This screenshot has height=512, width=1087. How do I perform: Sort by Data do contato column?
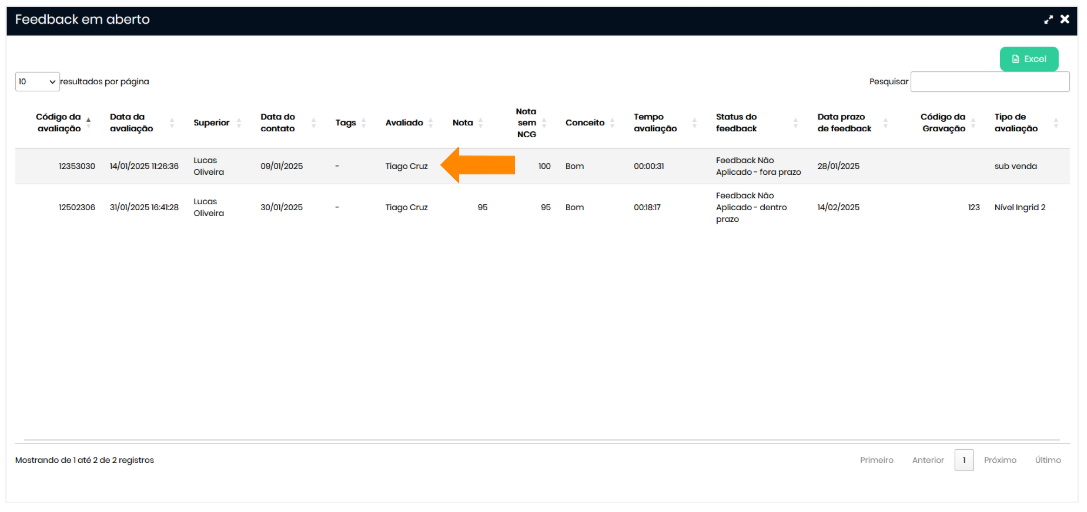pyautogui.click(x=278, y=123)
